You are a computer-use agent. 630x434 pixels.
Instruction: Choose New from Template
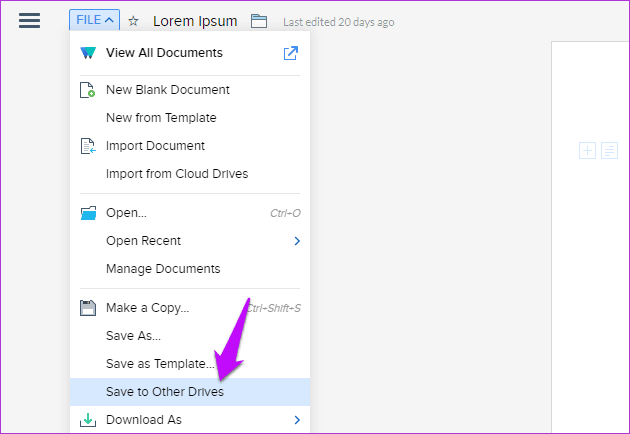(161, 118)
